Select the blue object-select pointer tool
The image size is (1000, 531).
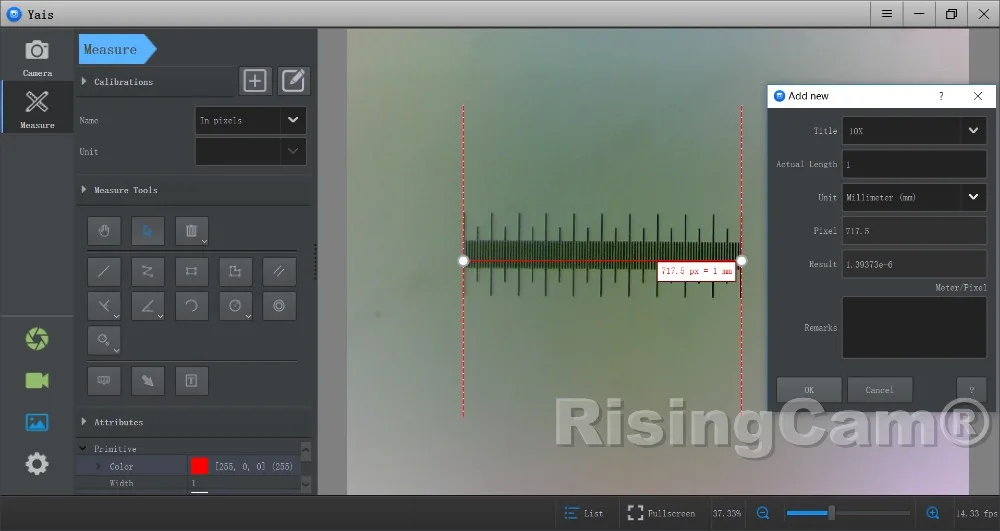[x=148, y=230]
